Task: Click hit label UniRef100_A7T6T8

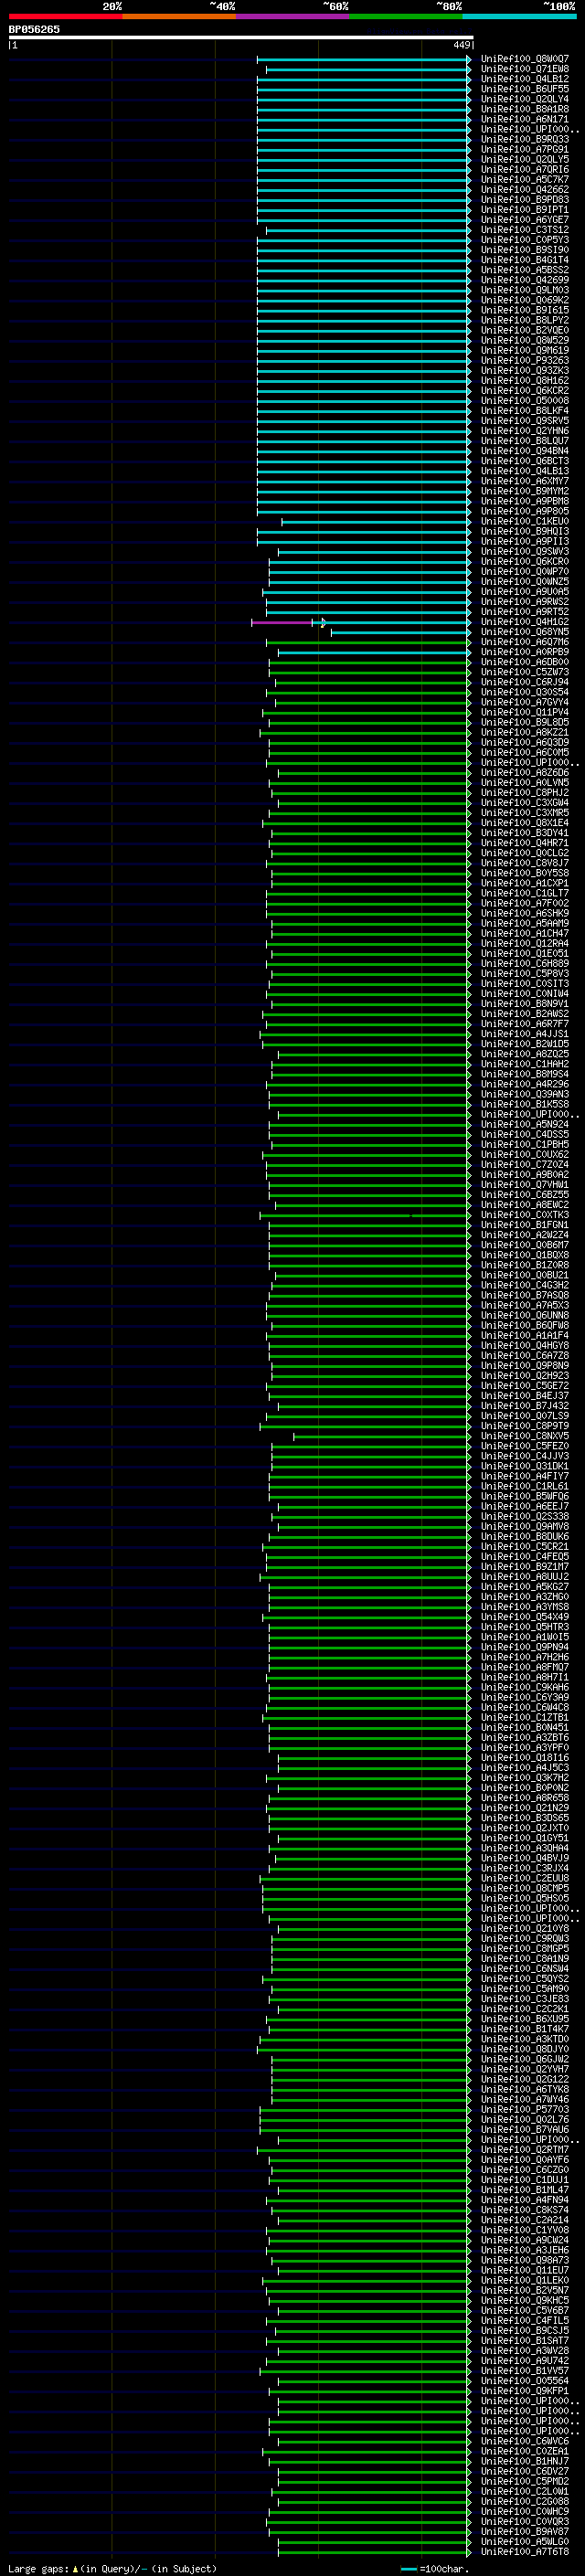Action: pos(524,2551)
